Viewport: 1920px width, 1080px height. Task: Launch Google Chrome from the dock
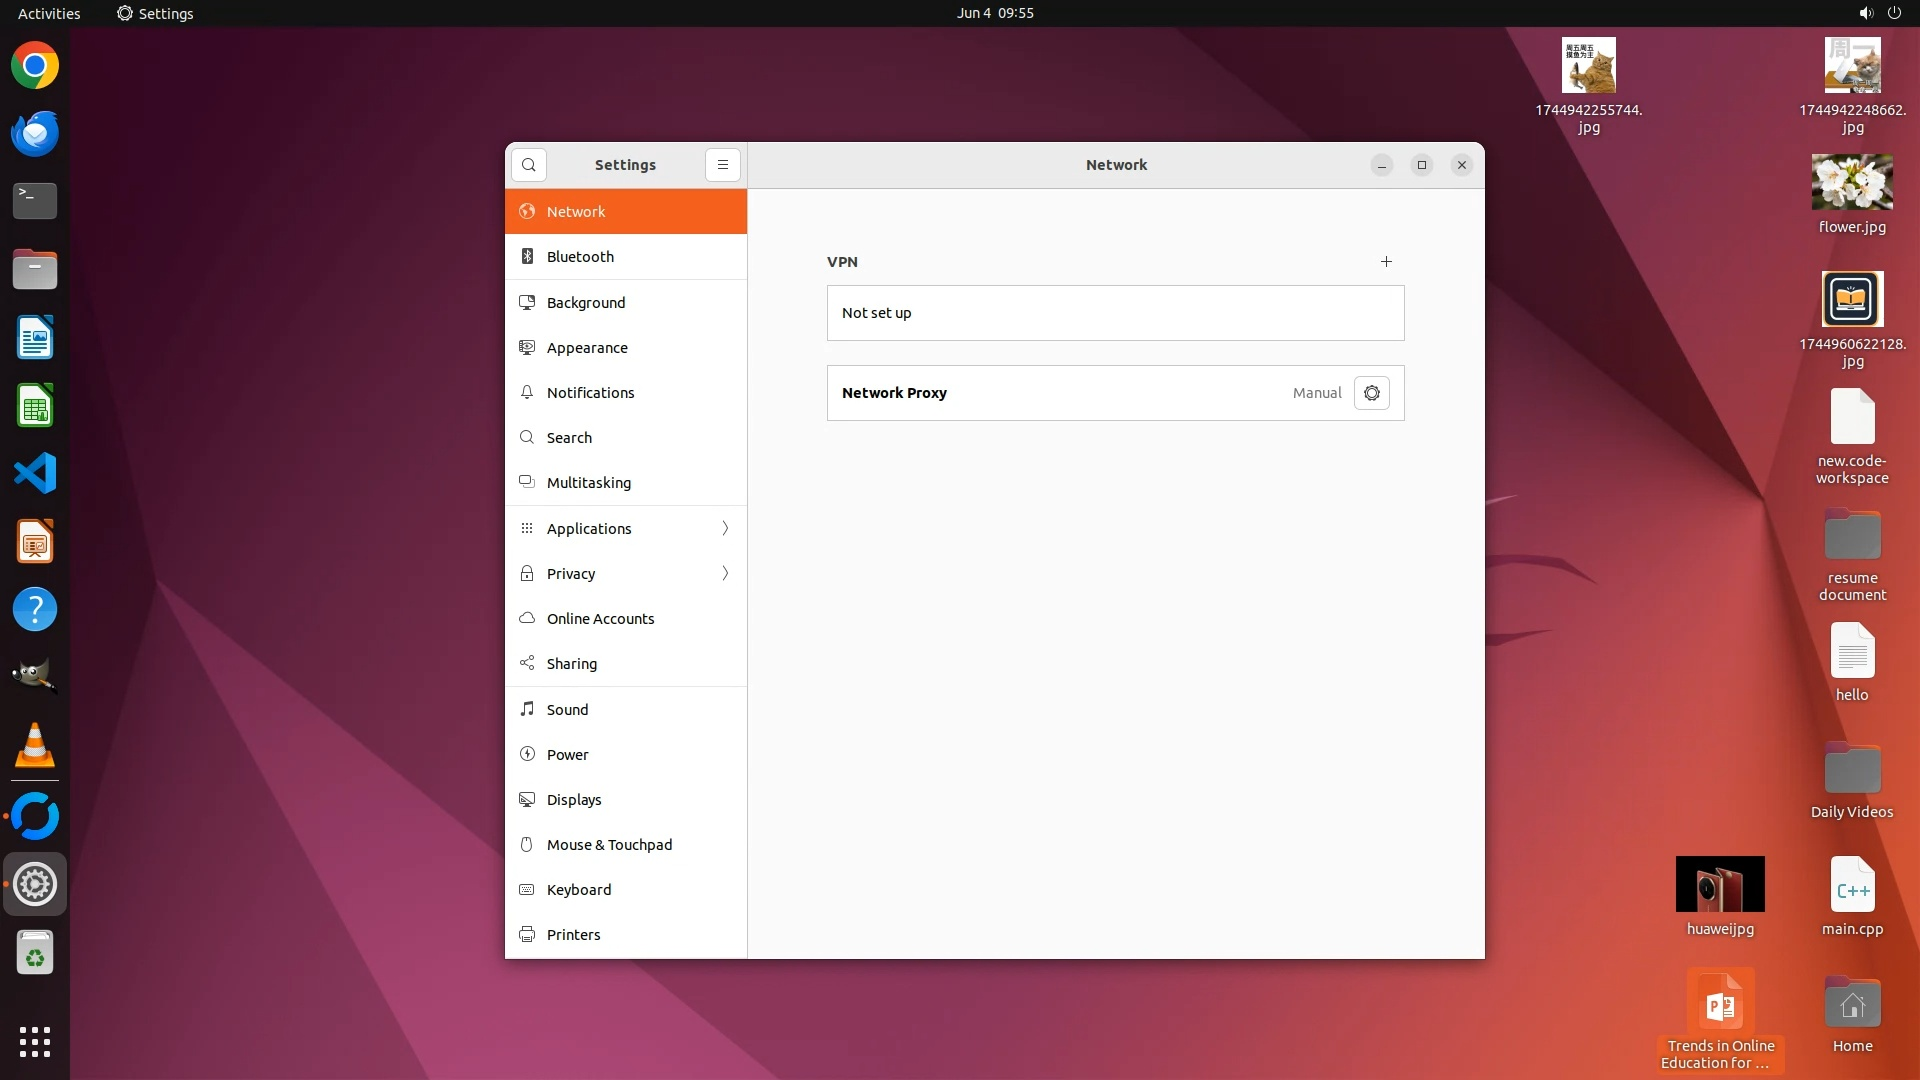pos(35,67)
